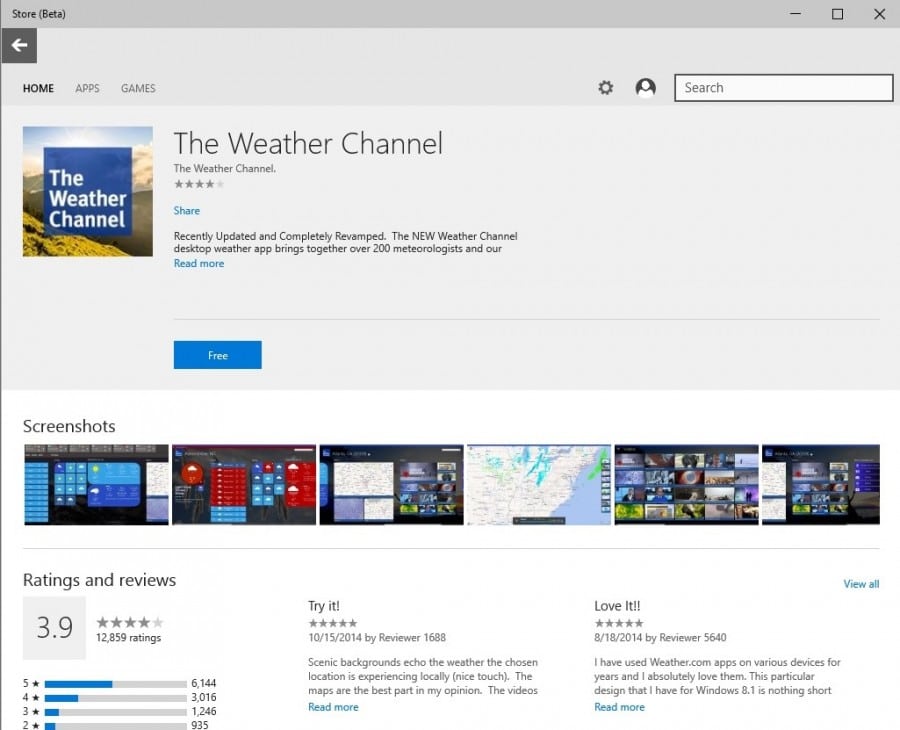Click The Weather Channel app icon
900x730 pixels.
[87, 191]
